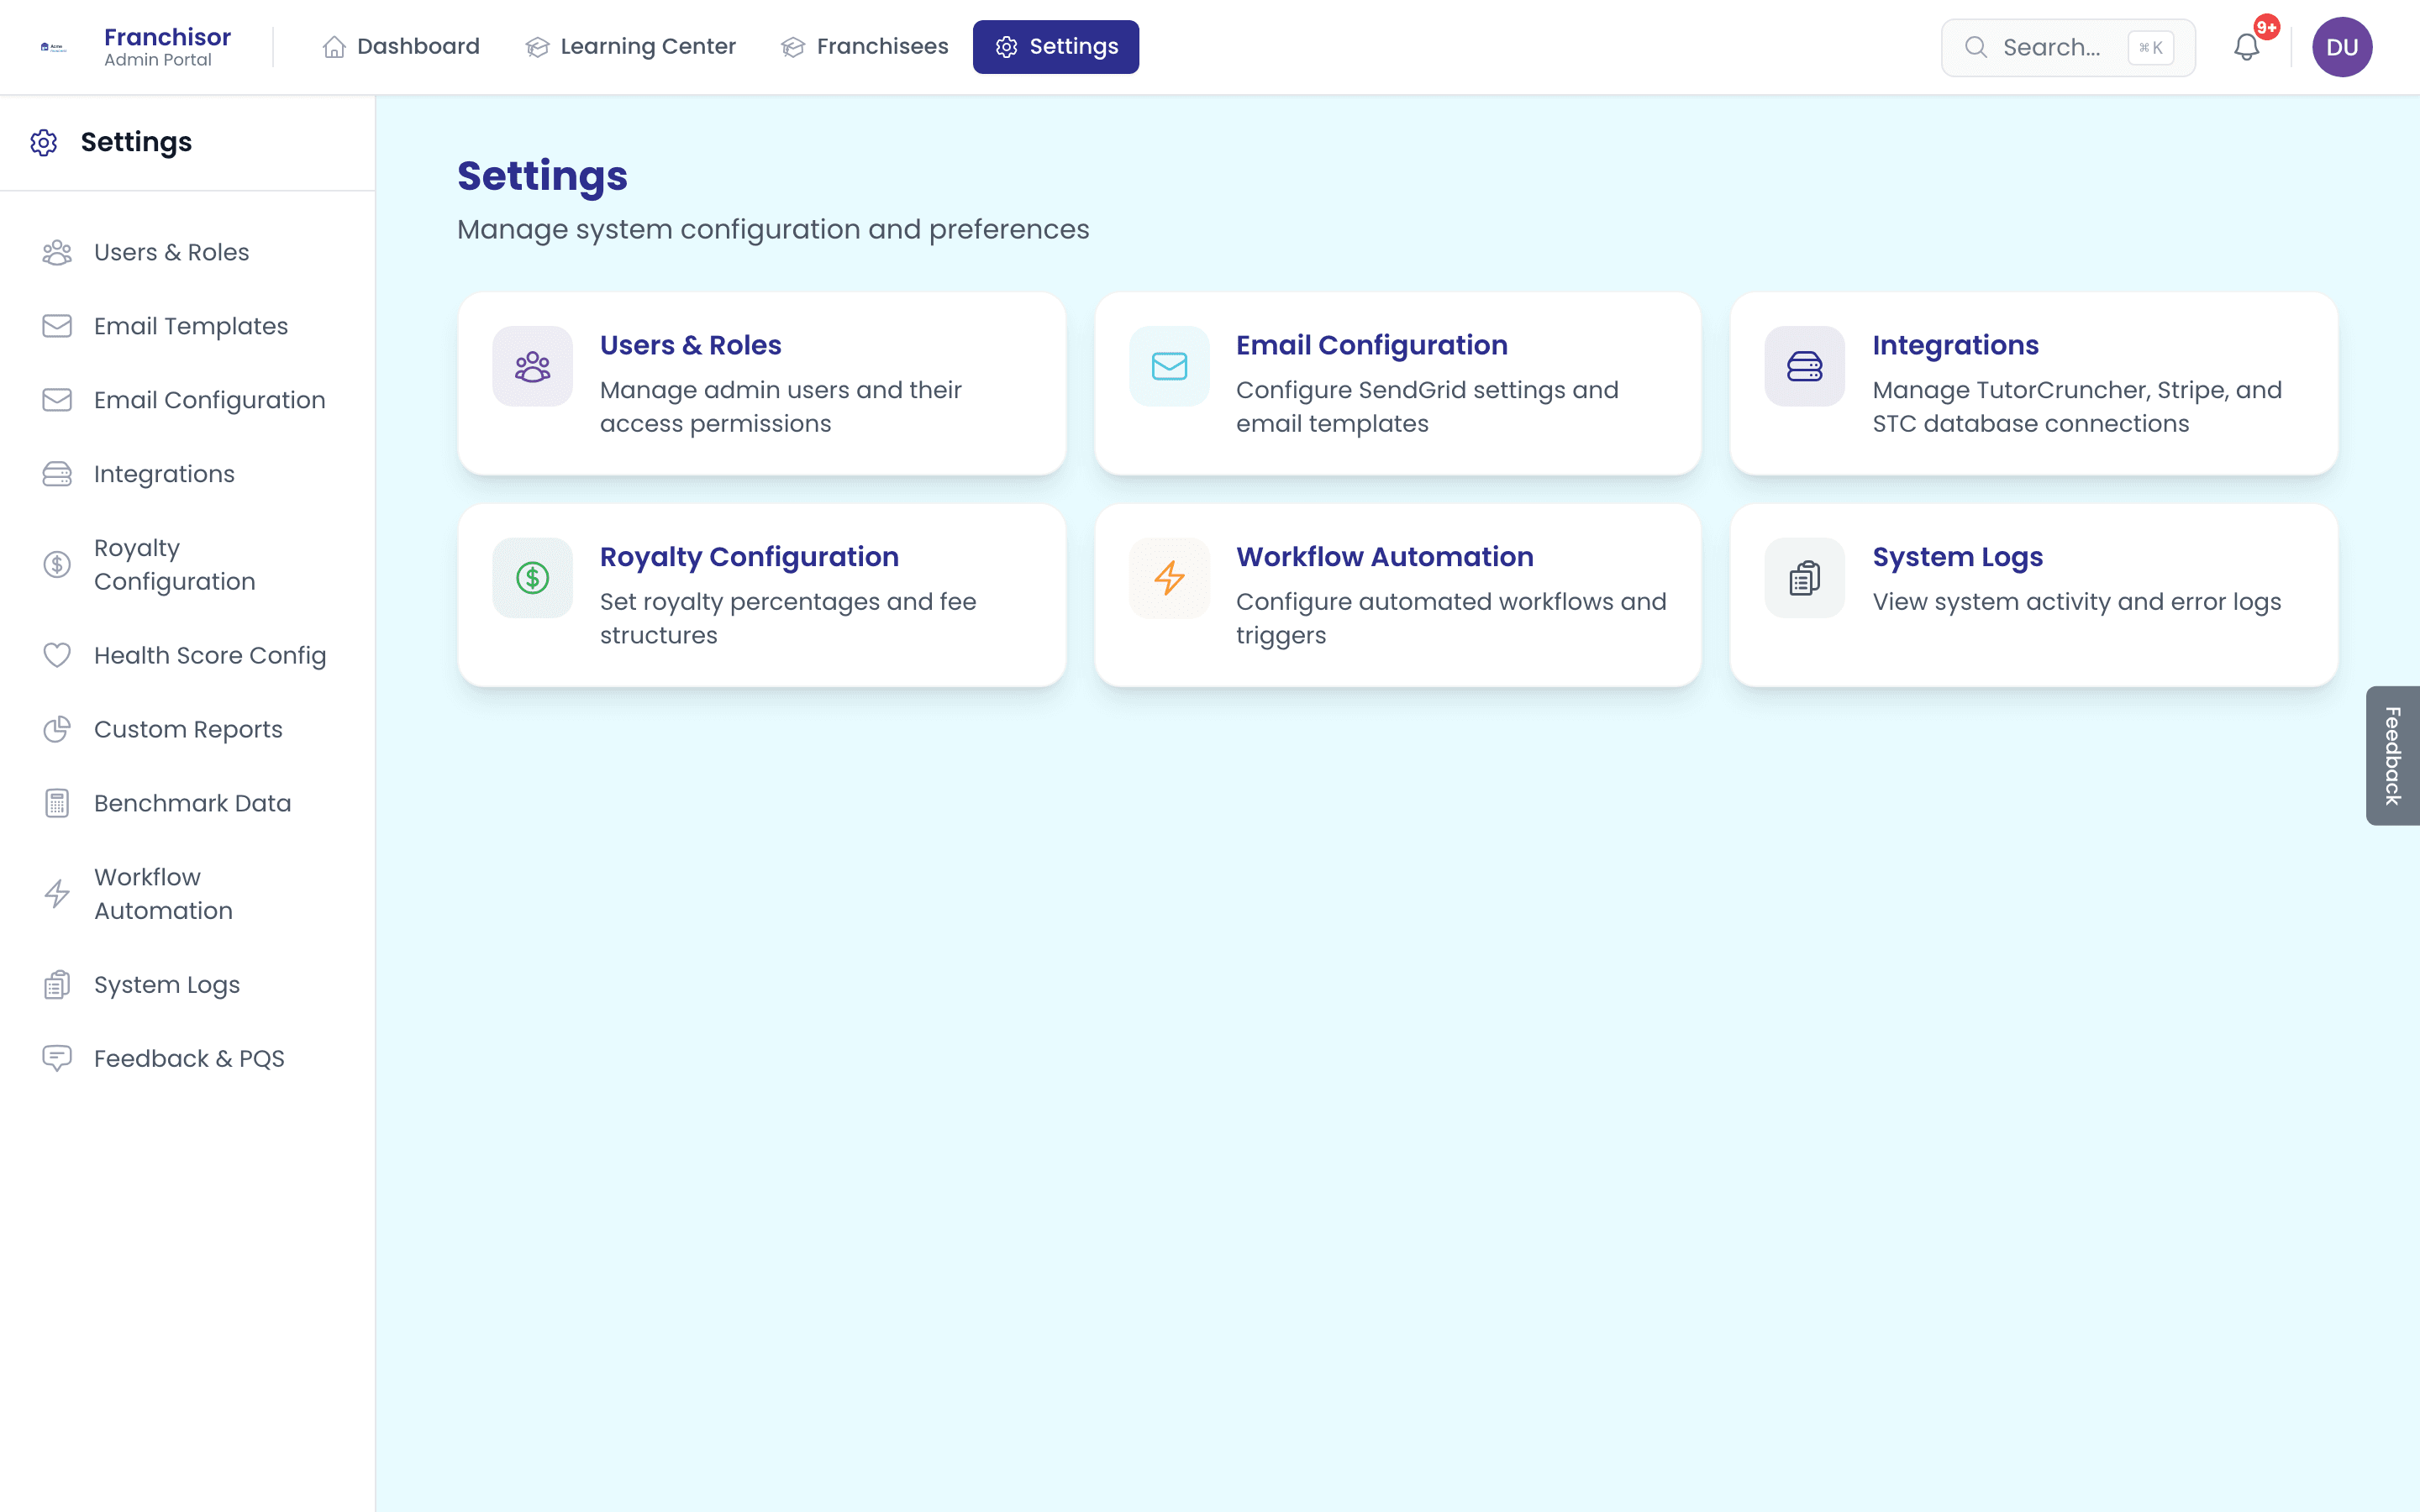2420x1512 pixels.
Task: Open Health Score Config in sidebar
Action: pyautogui.click(x=188, y=655)
